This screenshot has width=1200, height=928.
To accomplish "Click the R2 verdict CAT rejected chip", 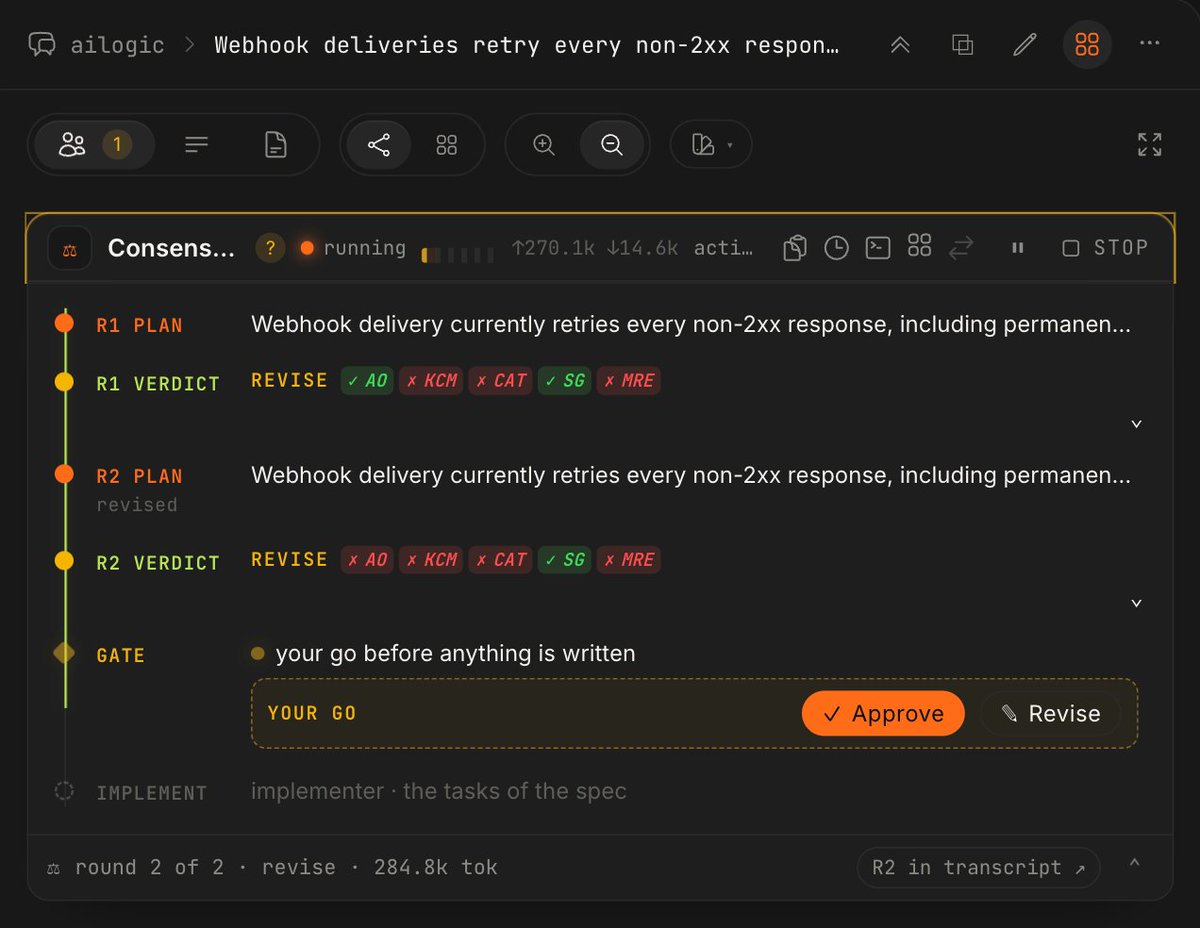I will coord(501,560).
